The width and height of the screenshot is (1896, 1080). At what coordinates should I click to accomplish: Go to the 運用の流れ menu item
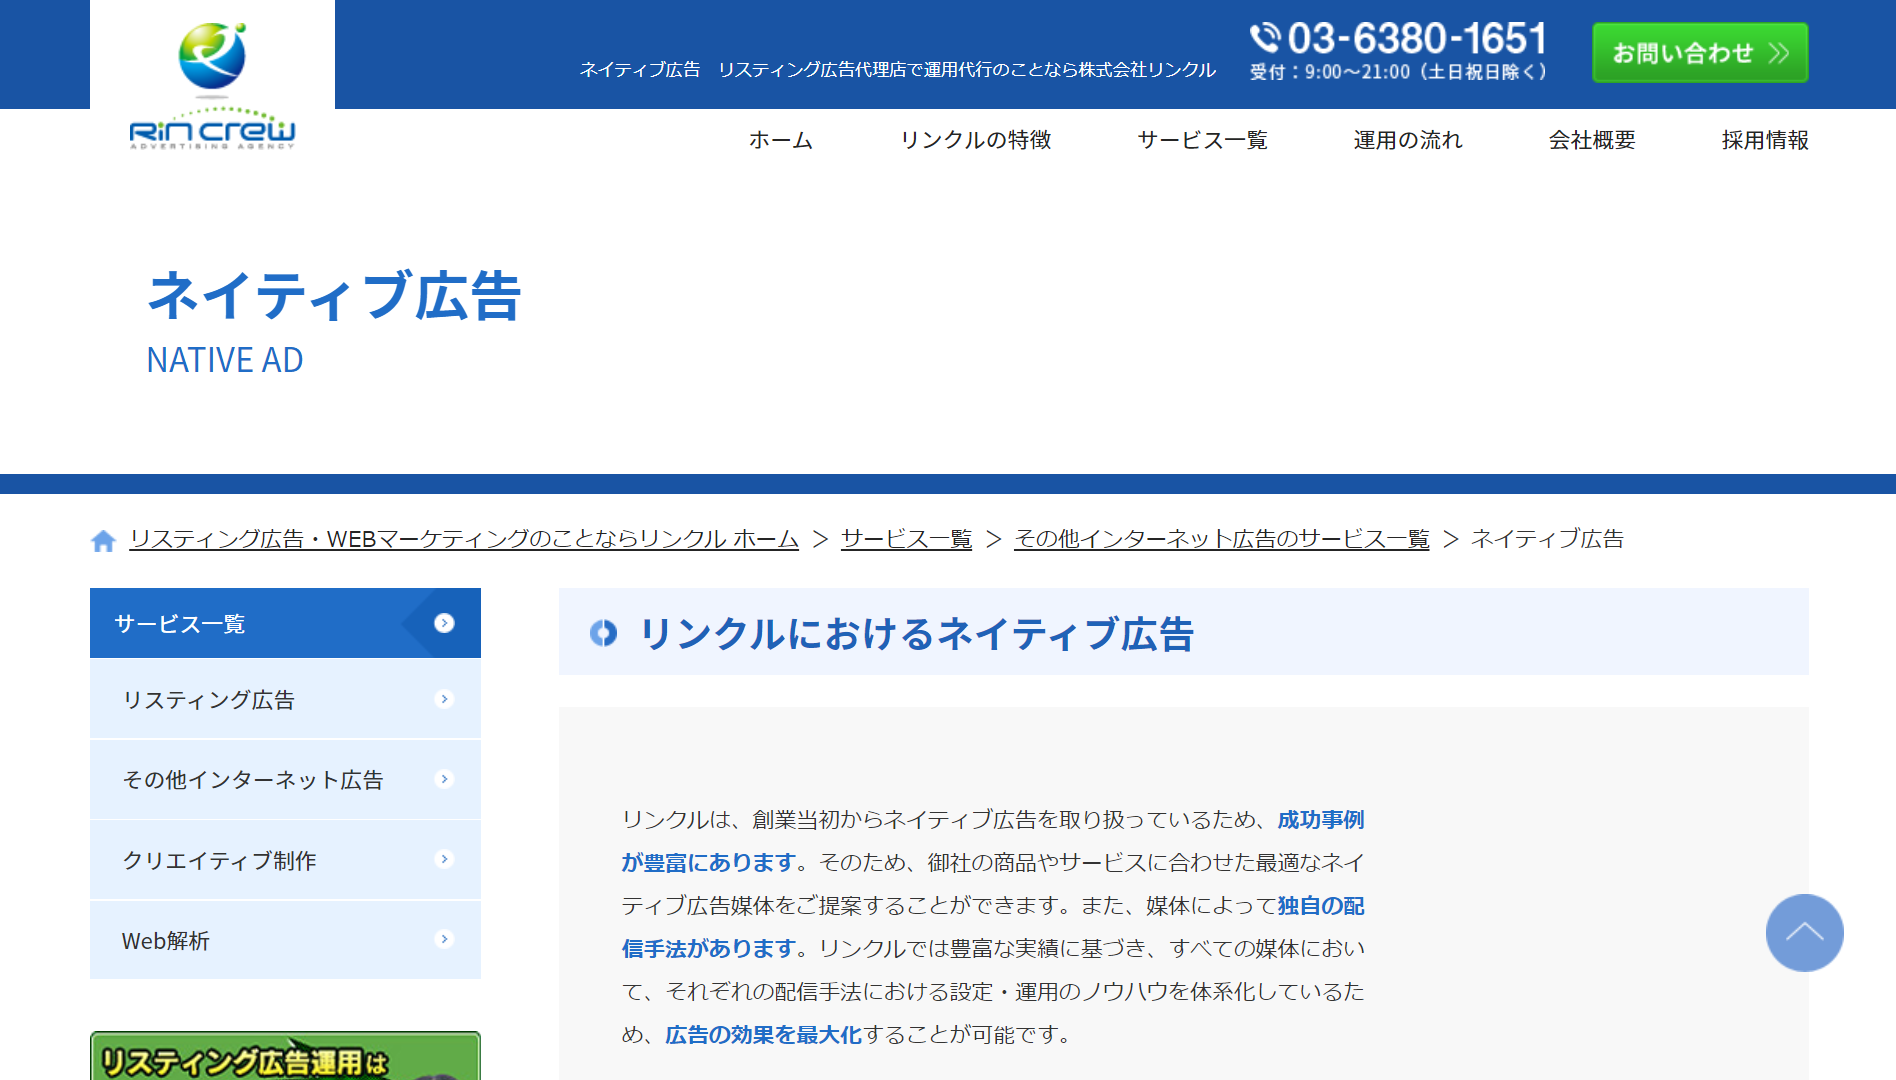pos(1408,140)
